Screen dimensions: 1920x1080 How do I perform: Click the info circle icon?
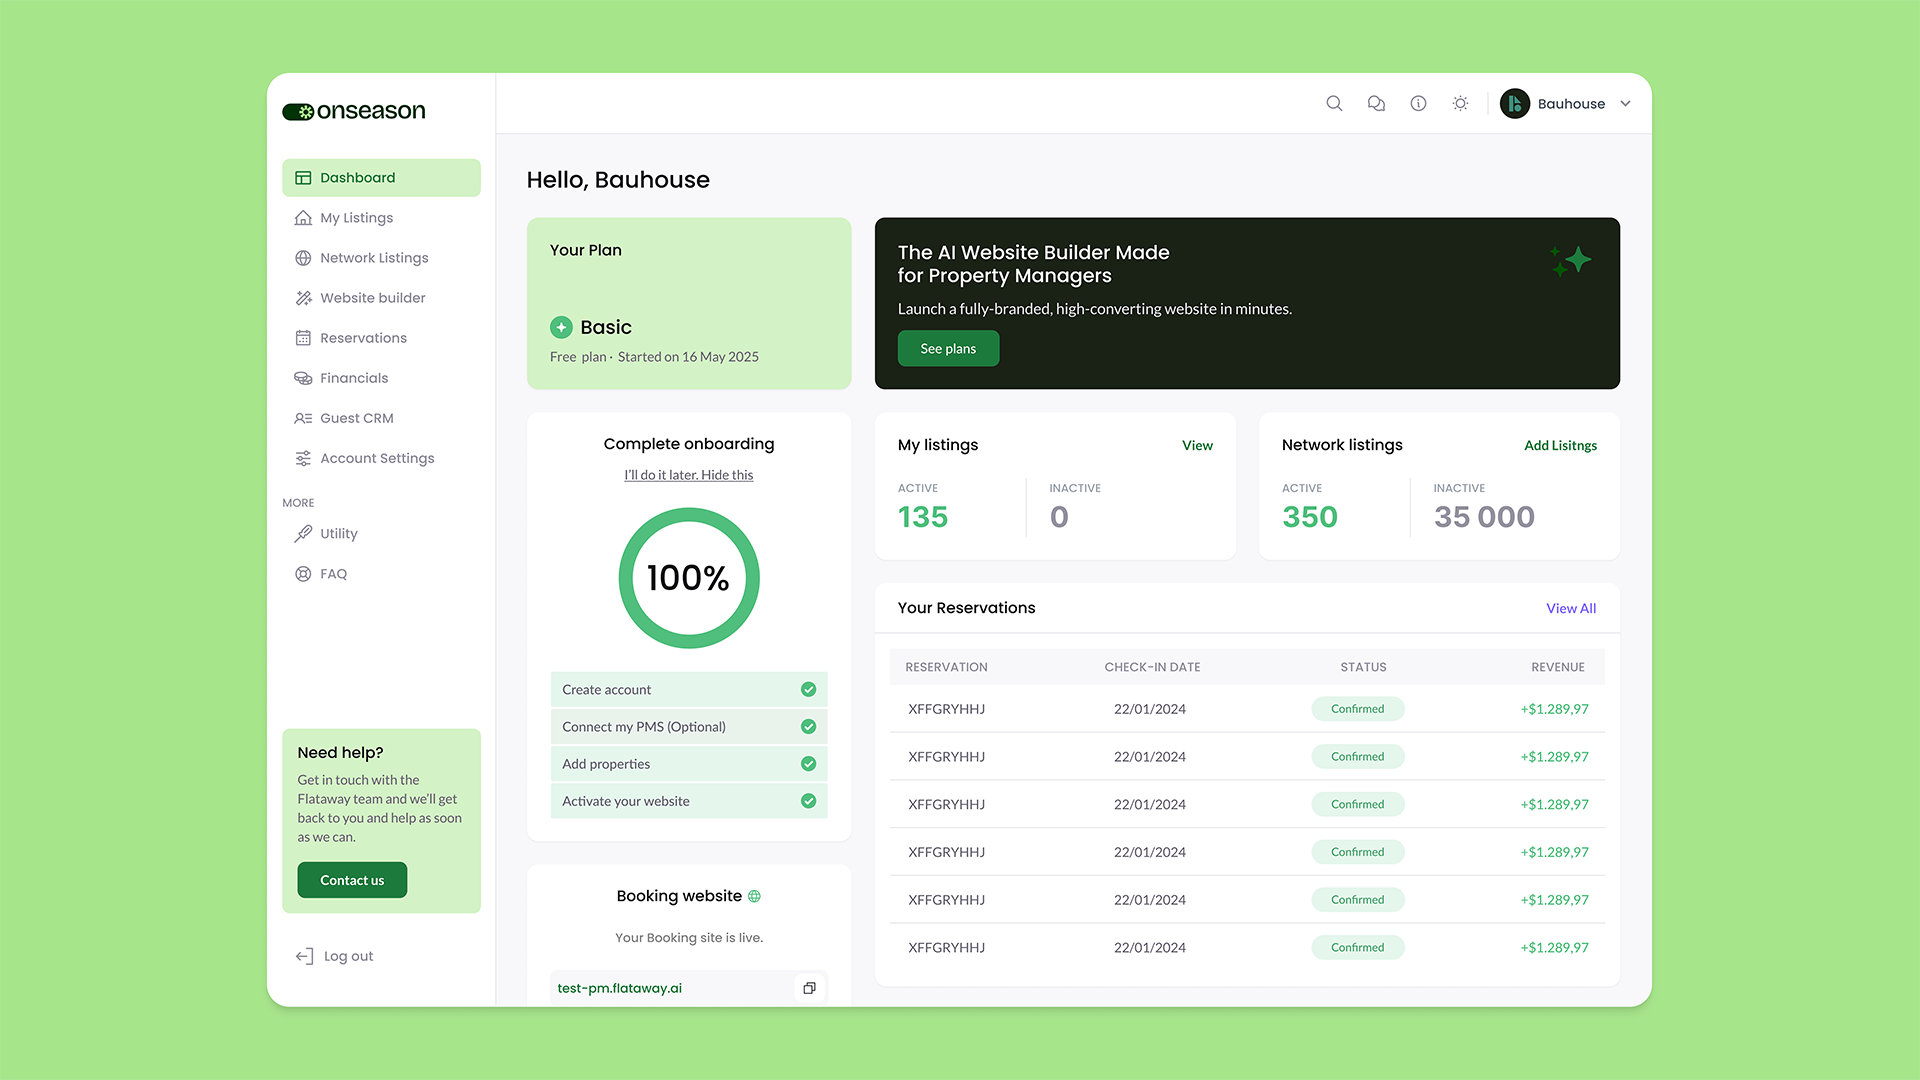[1418, 104]
